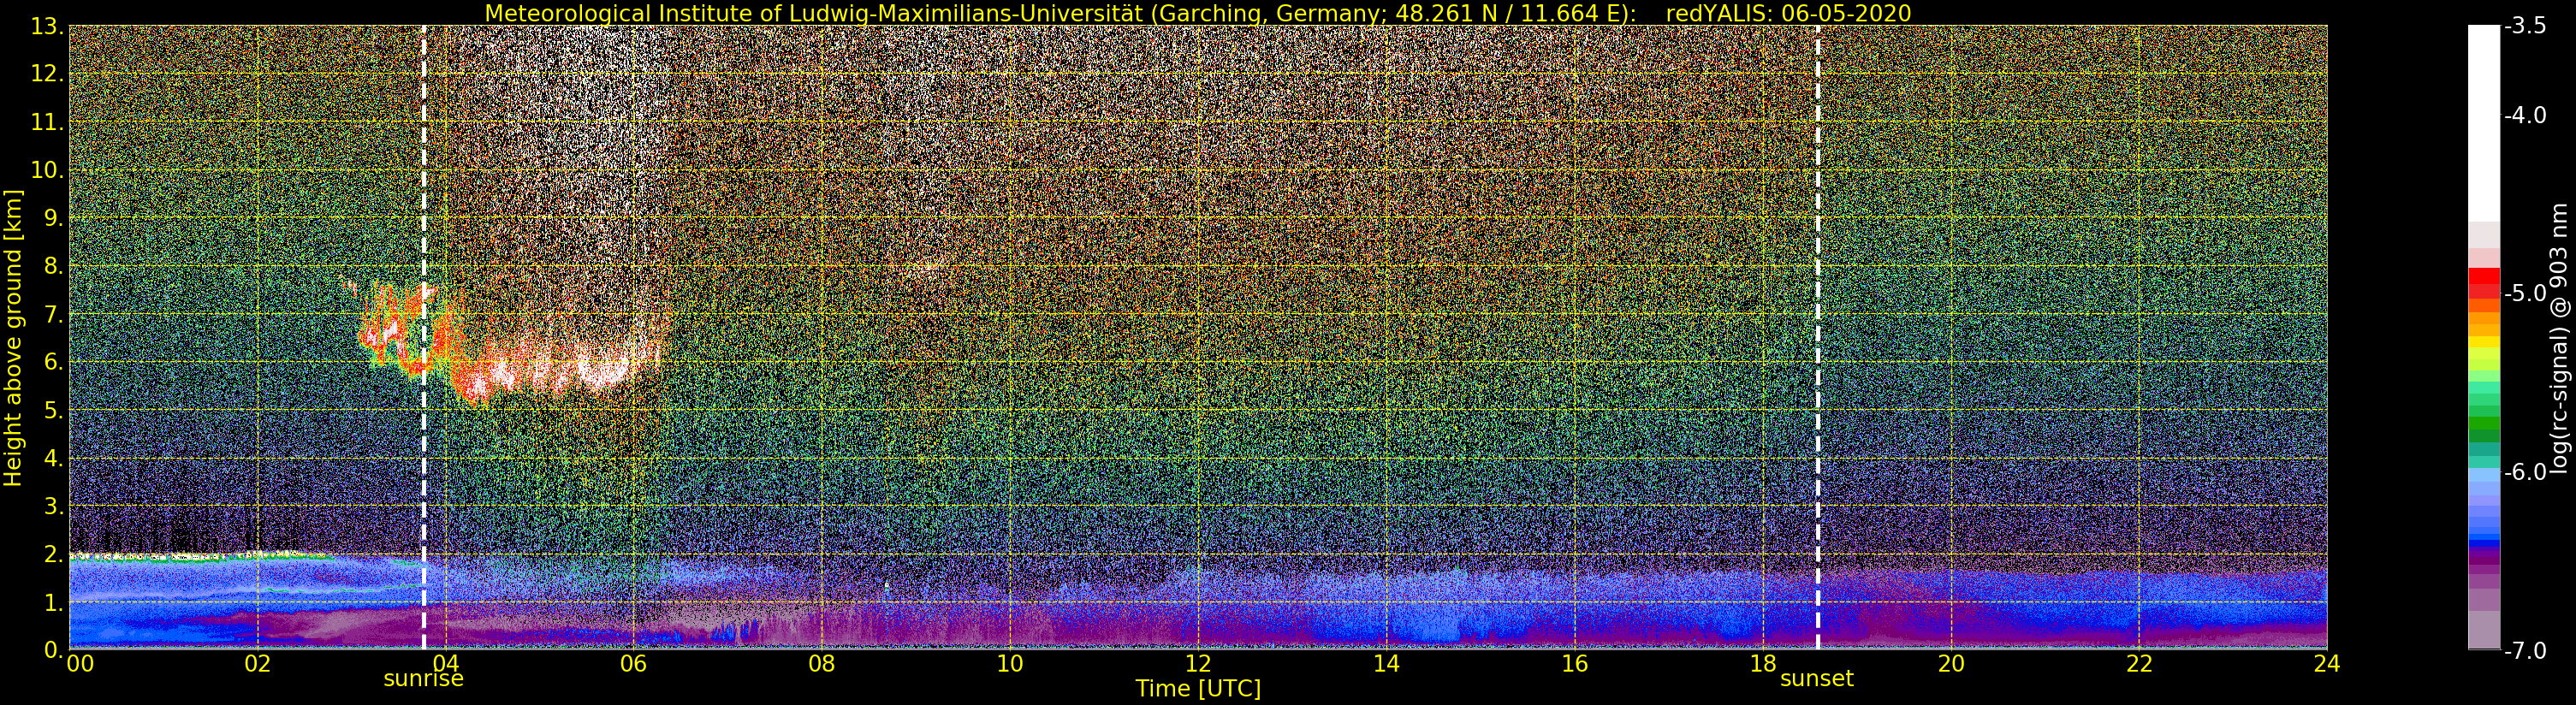Click the height axis tick label '5.'
This screenshot has width=2576, height=705.
[53, 410]
